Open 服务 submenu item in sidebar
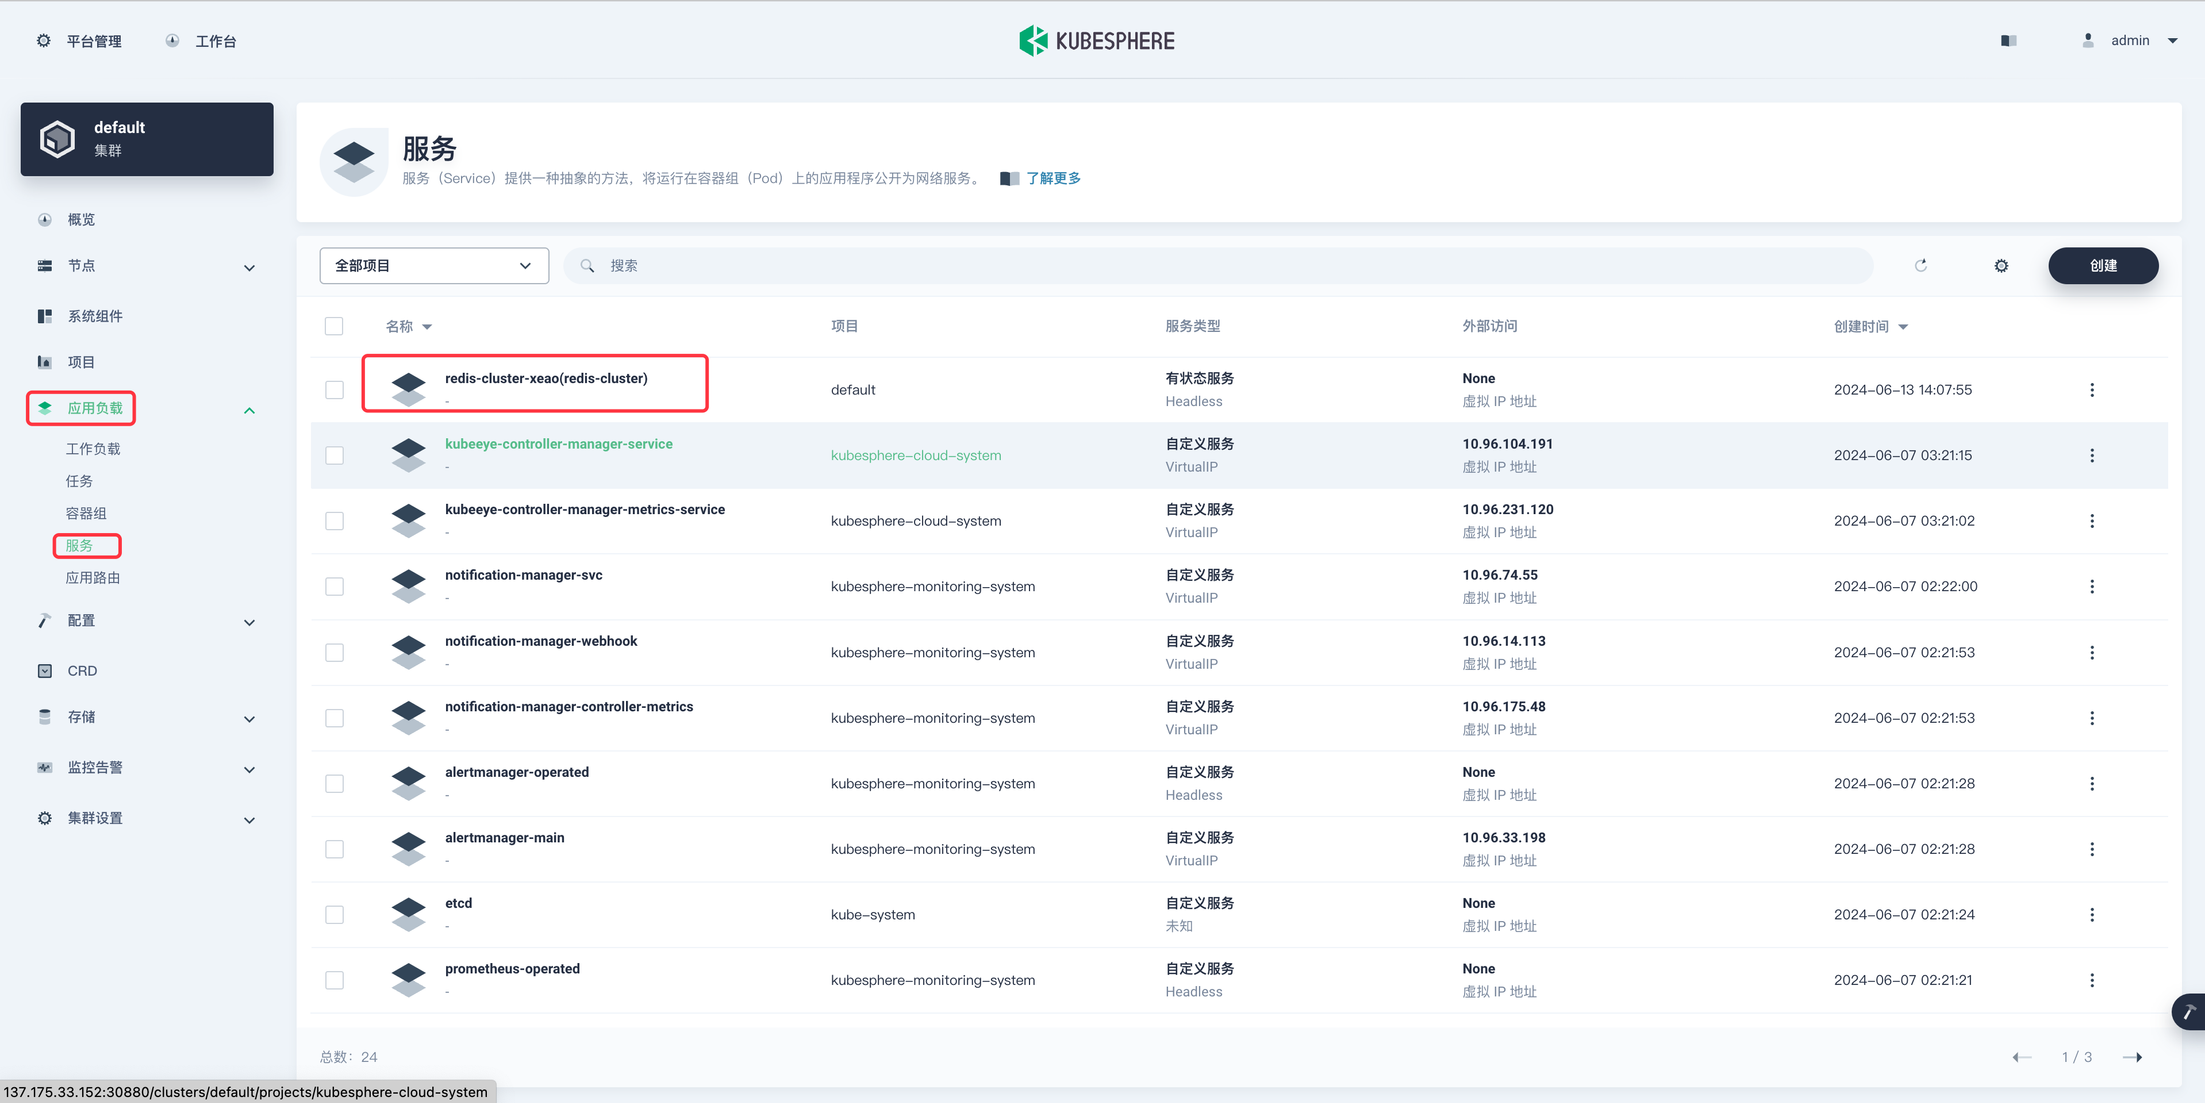2205x1103 pixels. (79, 546)
